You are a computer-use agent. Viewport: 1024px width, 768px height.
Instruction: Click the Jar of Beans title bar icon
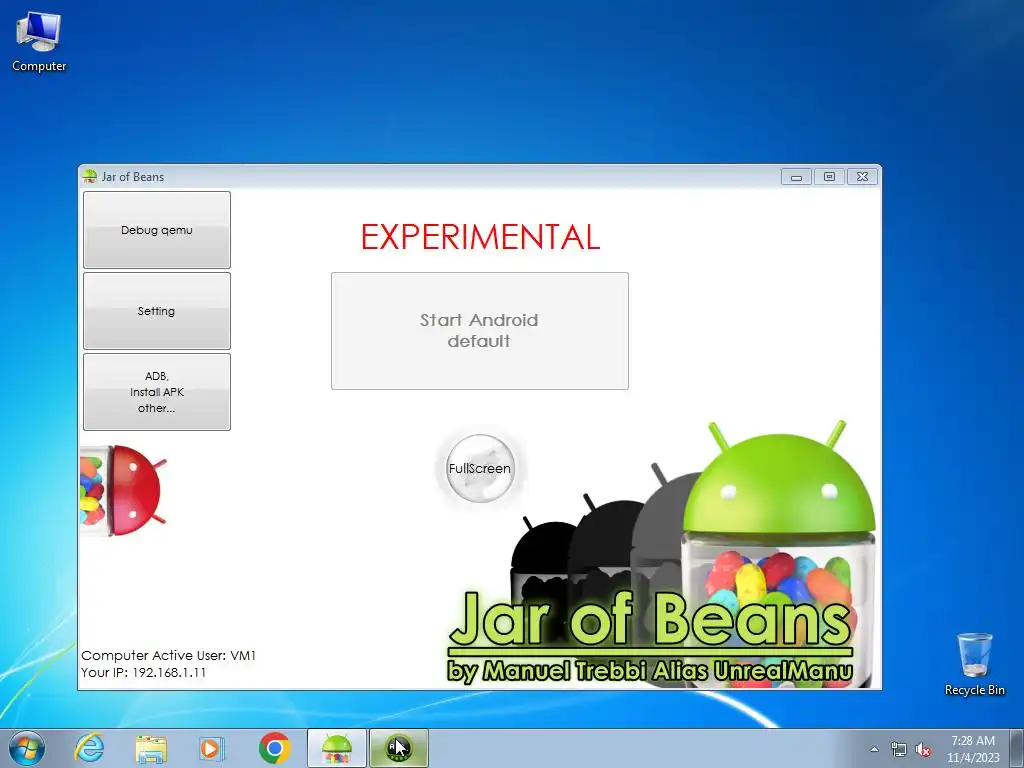coord(90,176)
